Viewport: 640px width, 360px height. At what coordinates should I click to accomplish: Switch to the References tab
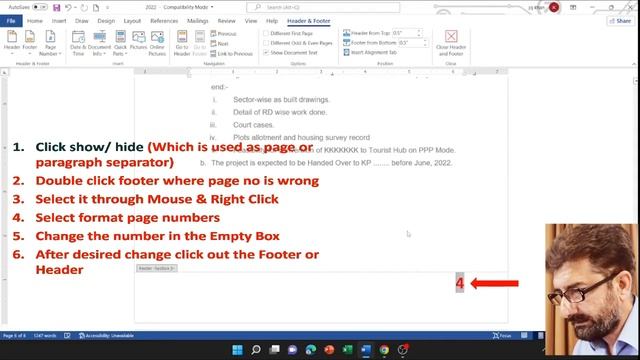click(x=164, y=21)
